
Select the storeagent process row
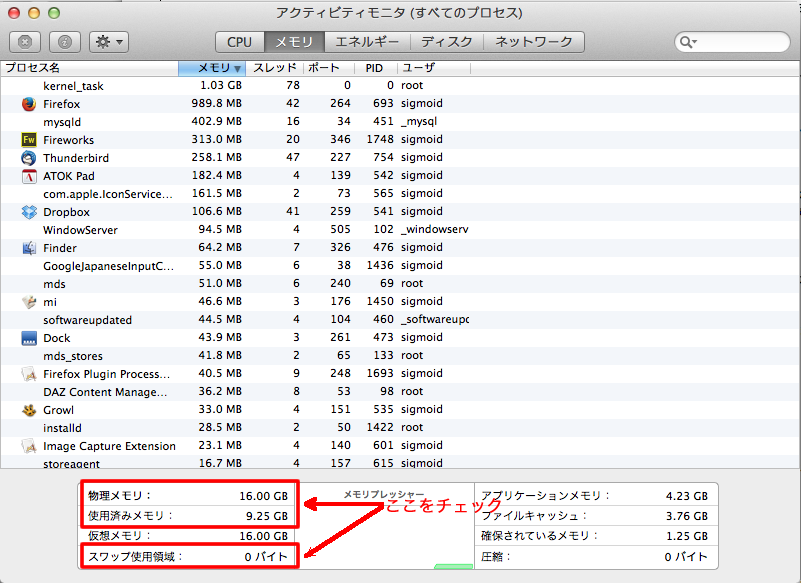click(400, 462)
